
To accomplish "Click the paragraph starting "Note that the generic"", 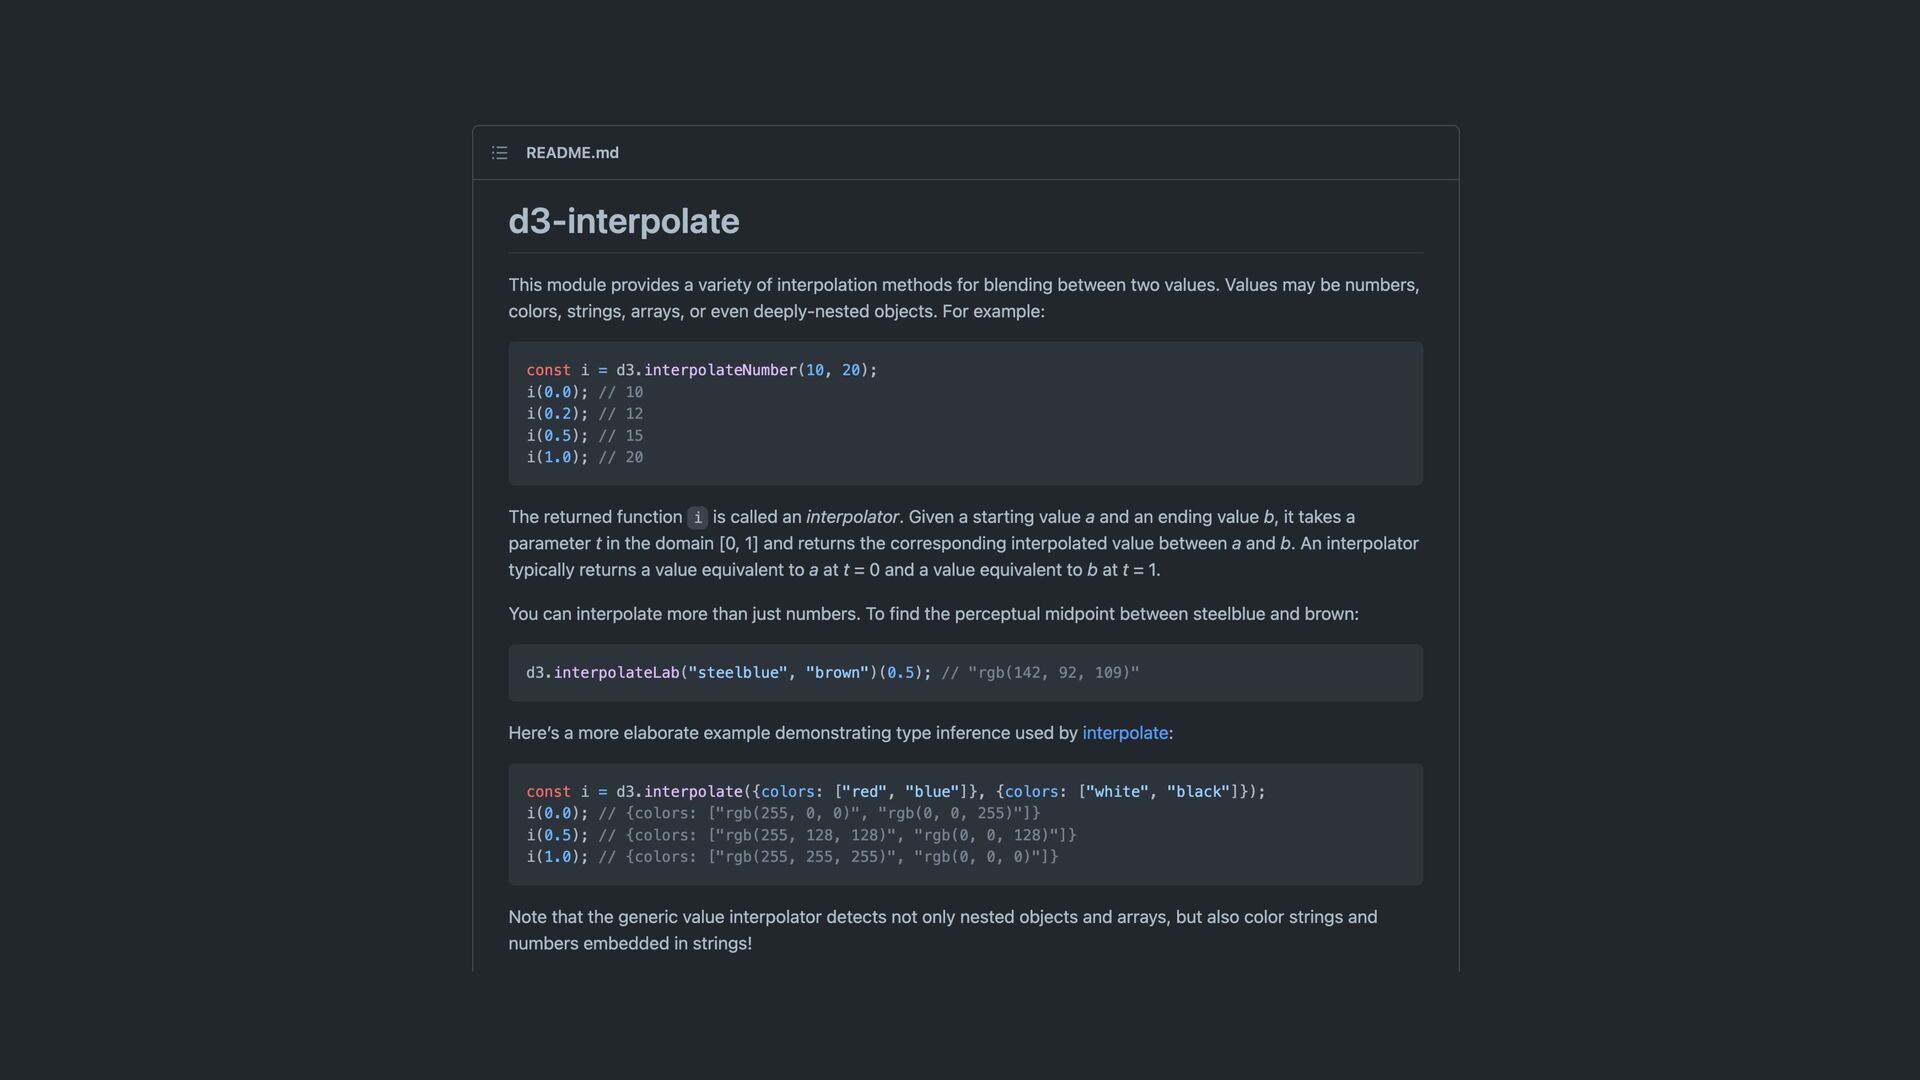I will [x=942, y=930].
